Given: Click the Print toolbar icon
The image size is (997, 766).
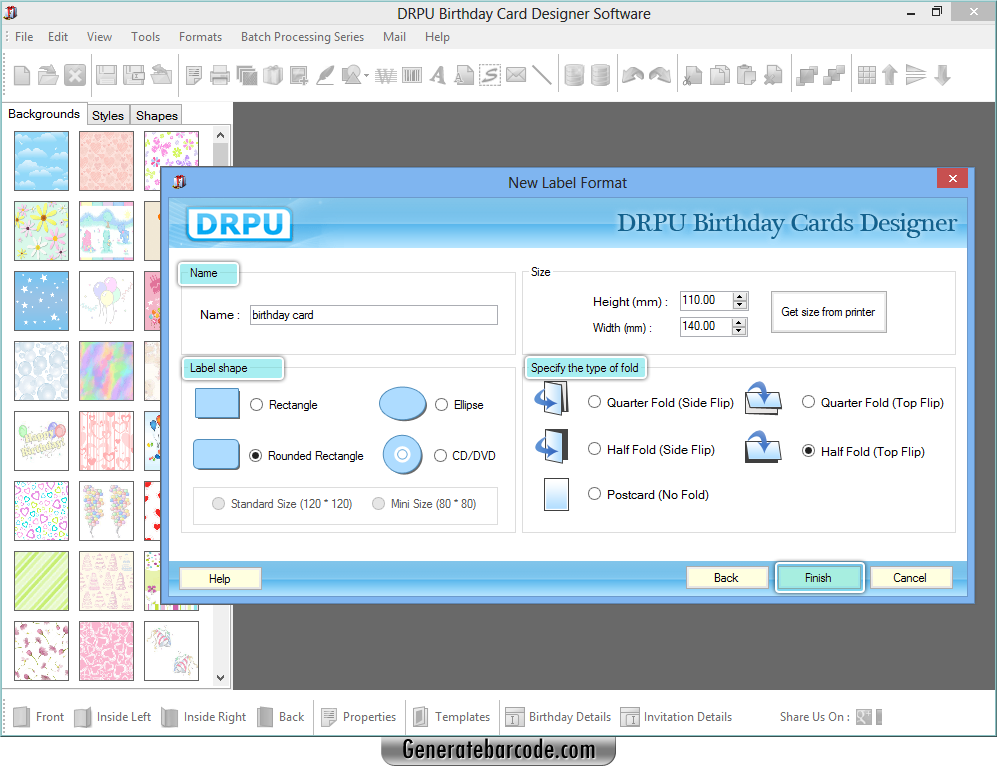Looking at the screenshot, I should (x=219, y=76).
